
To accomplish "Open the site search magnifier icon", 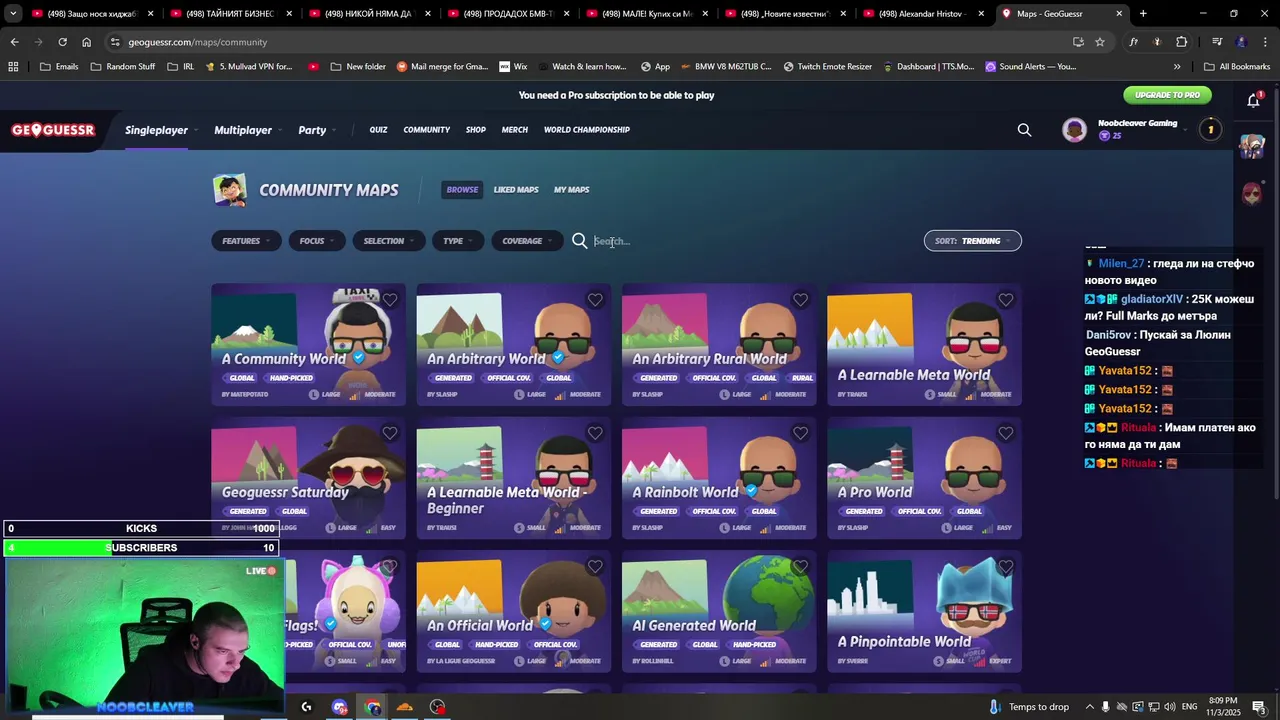I will coord(1024,130).
